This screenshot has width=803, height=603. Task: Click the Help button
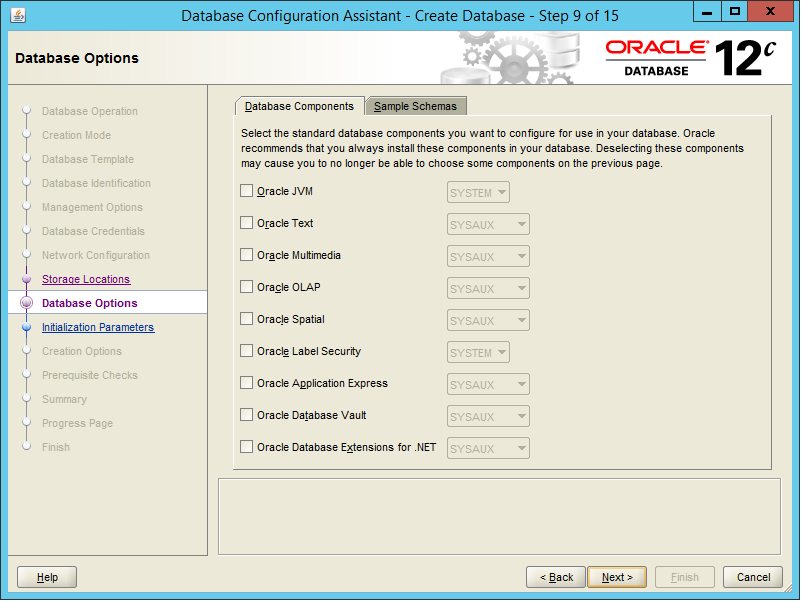[47, 577]
